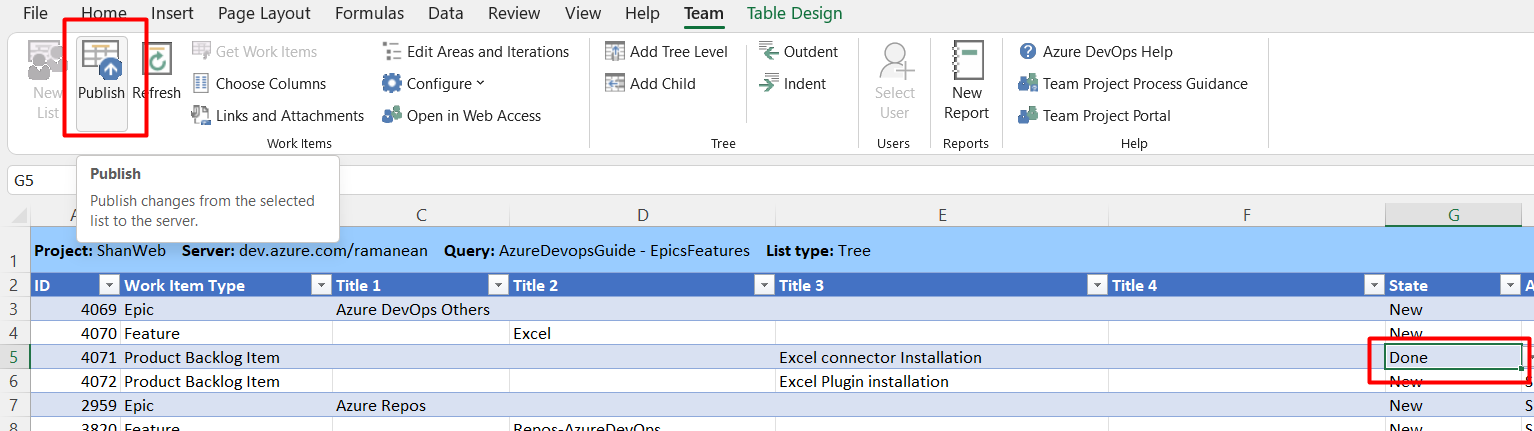
Task: Select column header E
Action: [x=942, y=215]
